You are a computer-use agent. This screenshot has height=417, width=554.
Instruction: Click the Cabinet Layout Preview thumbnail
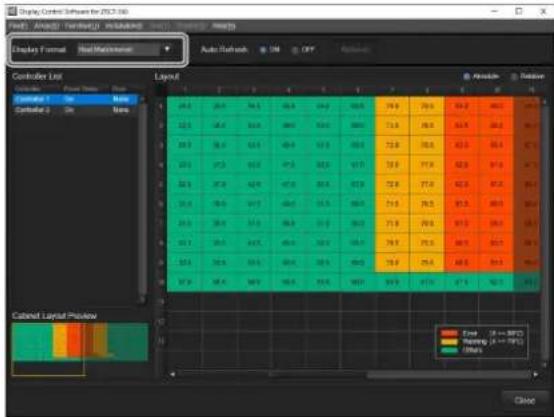80,342
